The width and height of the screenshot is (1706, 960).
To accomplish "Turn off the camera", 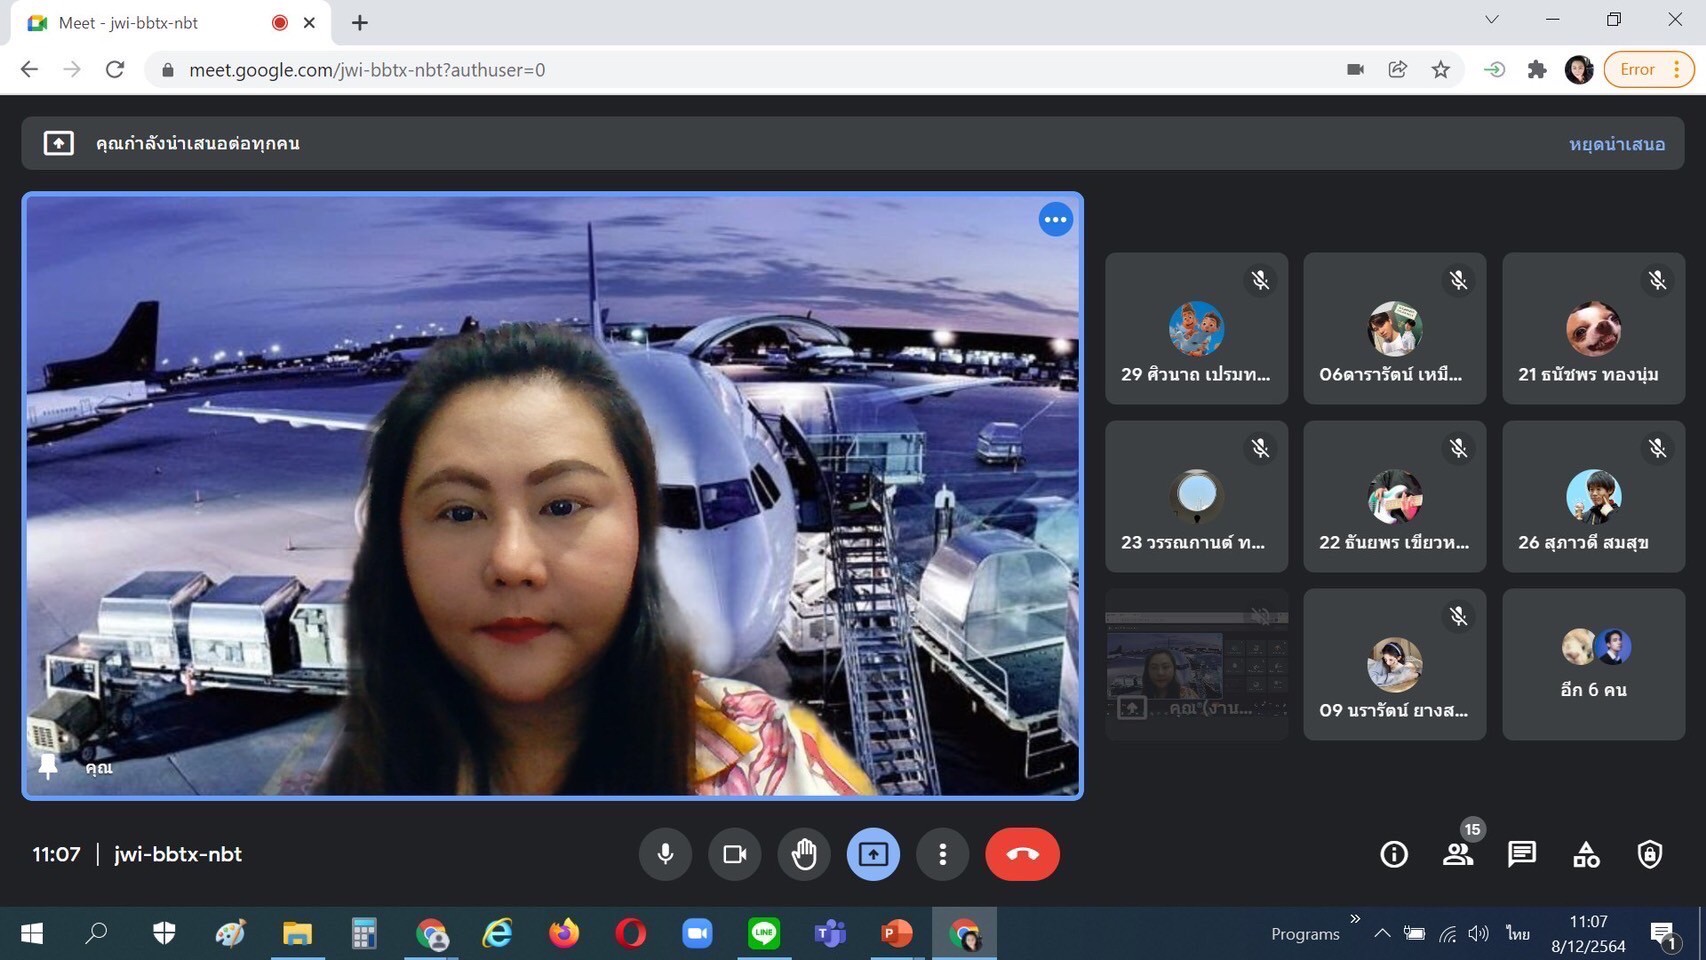I will coord(735,854).
